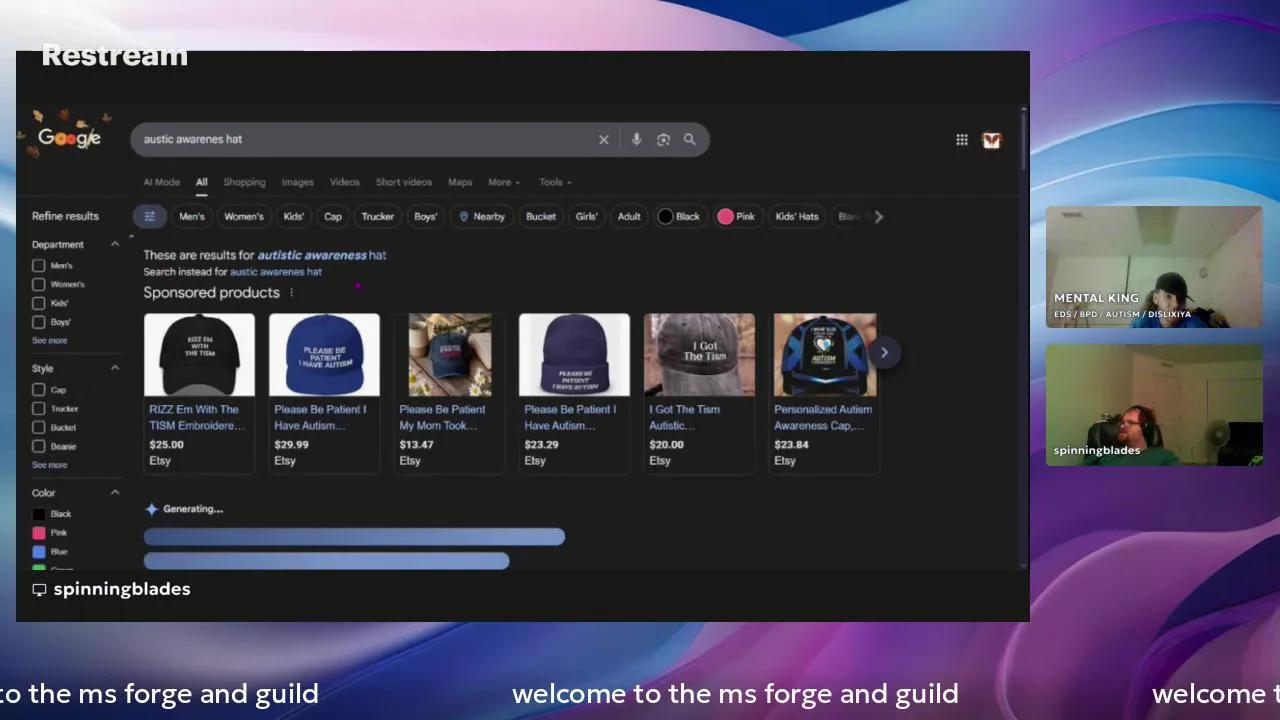Click the spinningblades webcam feed
1280x720 pixels.
(x=1154, y=405)
